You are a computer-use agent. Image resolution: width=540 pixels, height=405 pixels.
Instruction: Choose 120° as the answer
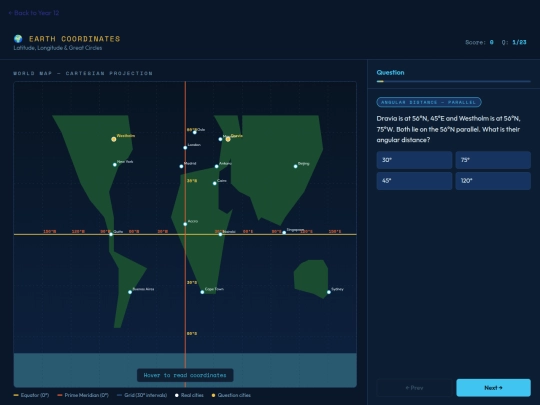tap(493, 181)
